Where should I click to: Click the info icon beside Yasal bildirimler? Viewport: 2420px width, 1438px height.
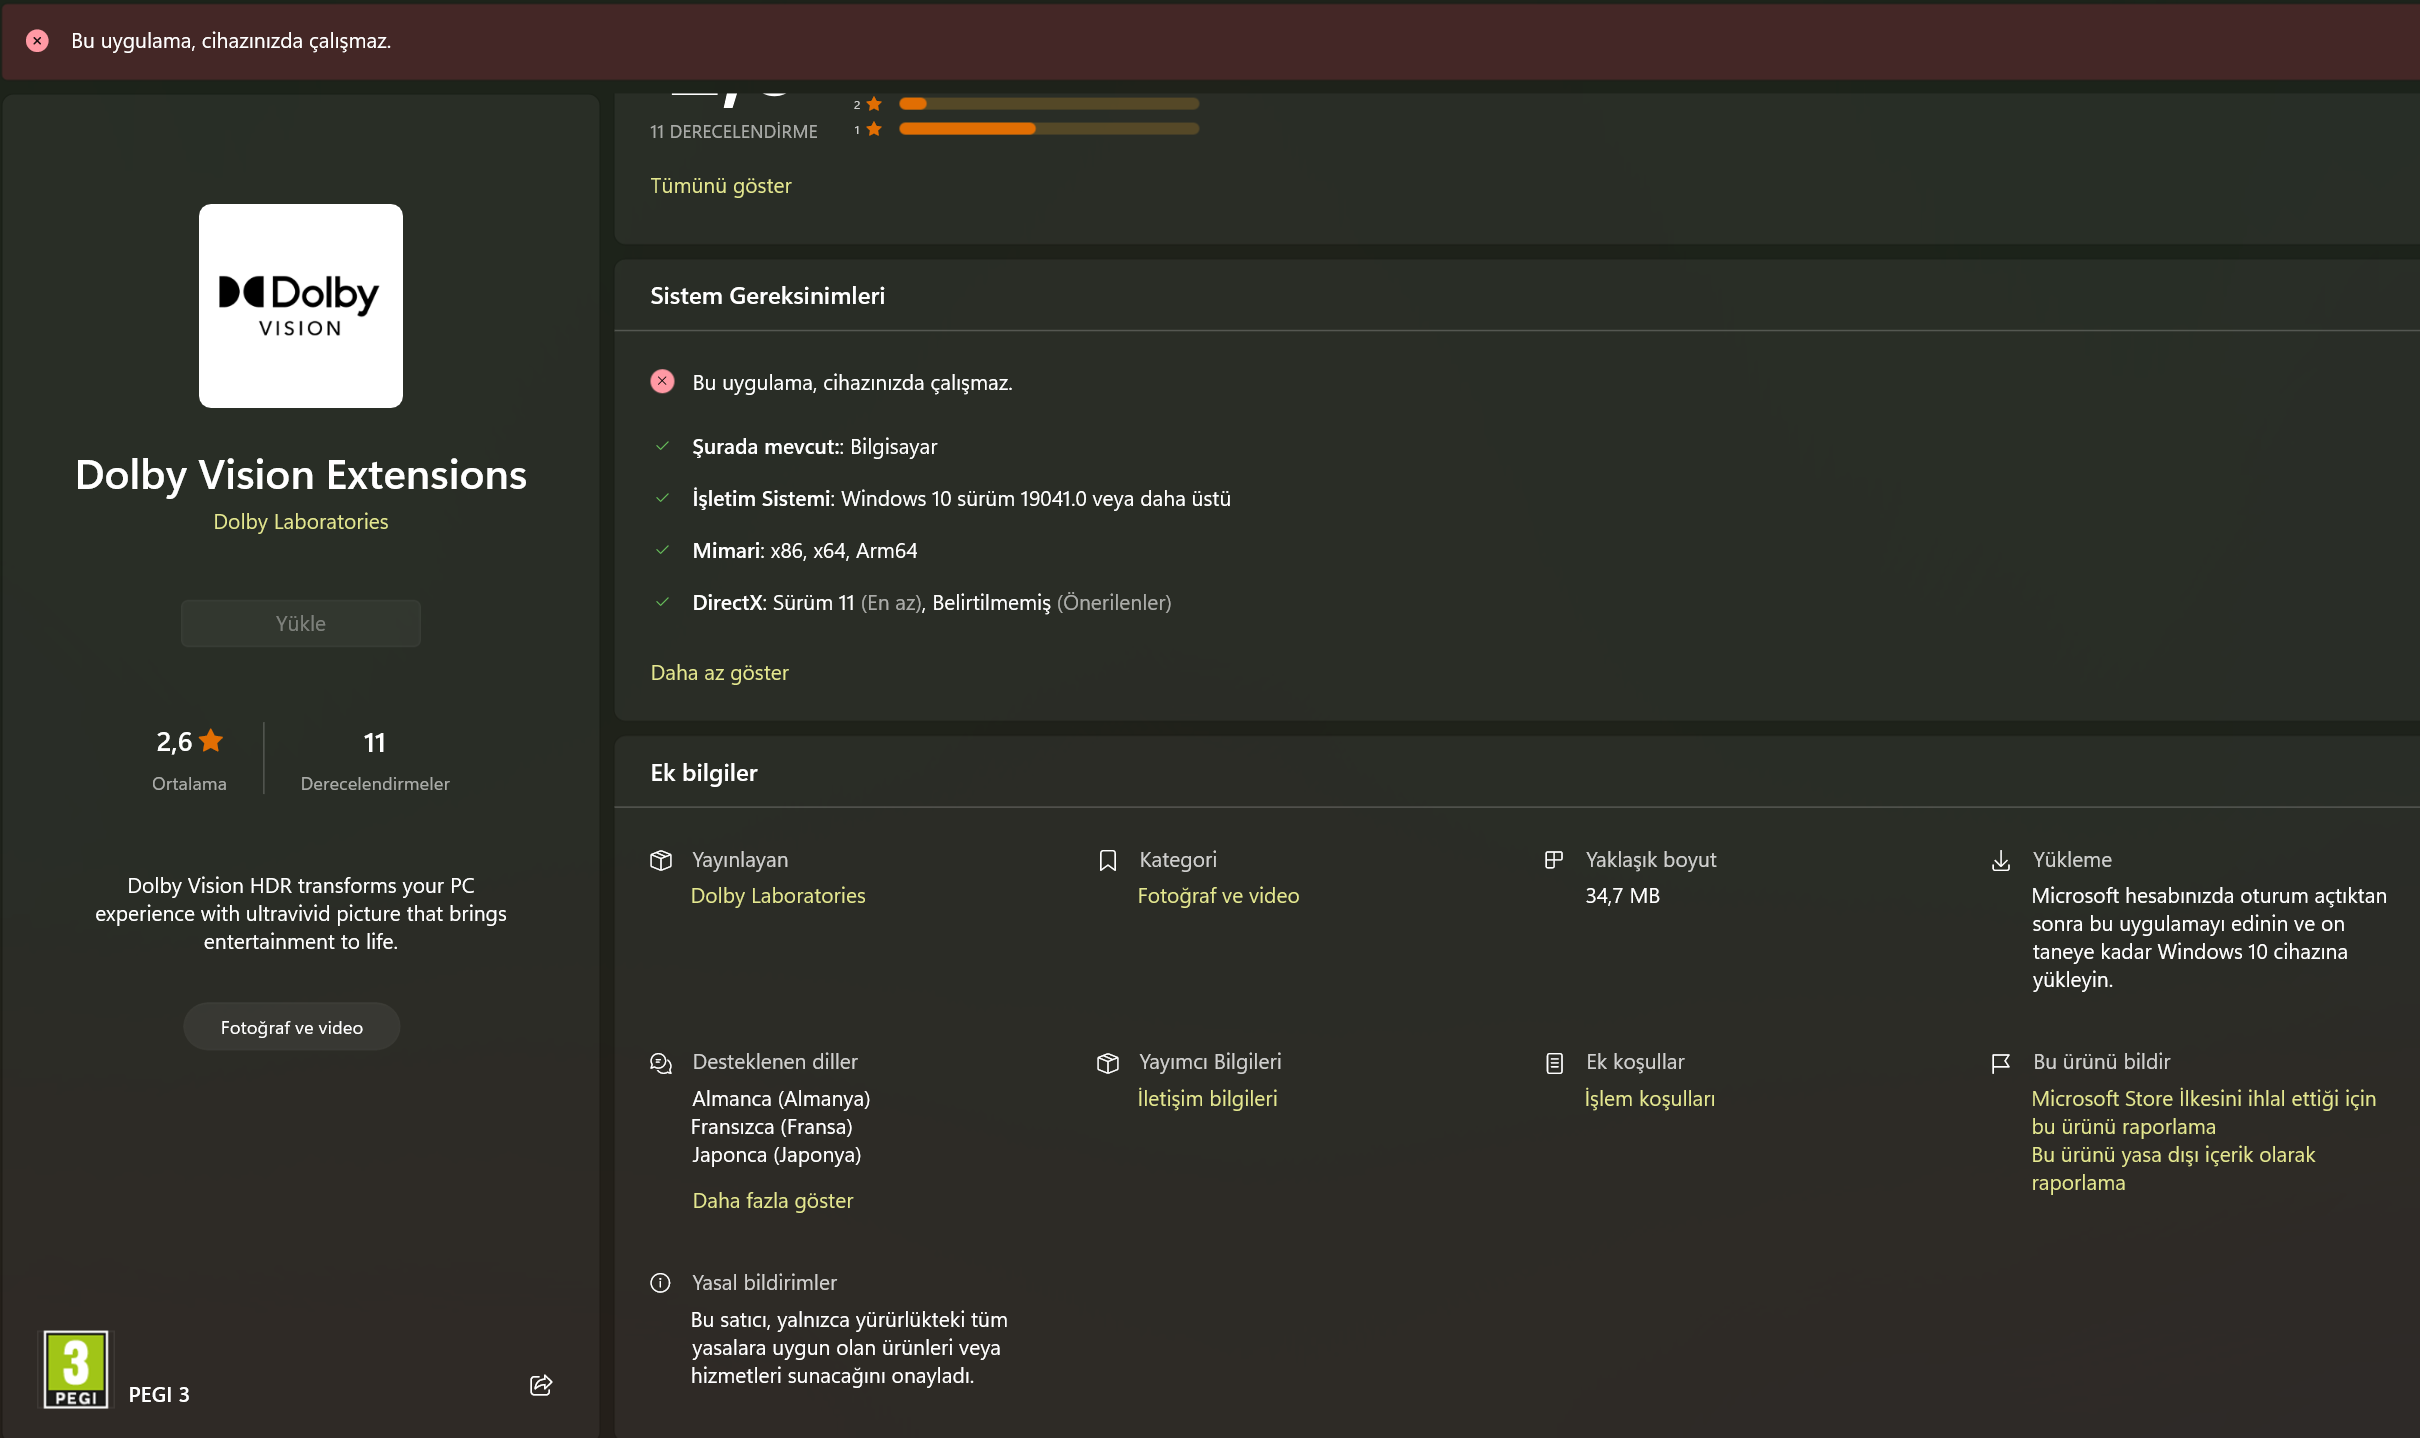click(661, 1283)
